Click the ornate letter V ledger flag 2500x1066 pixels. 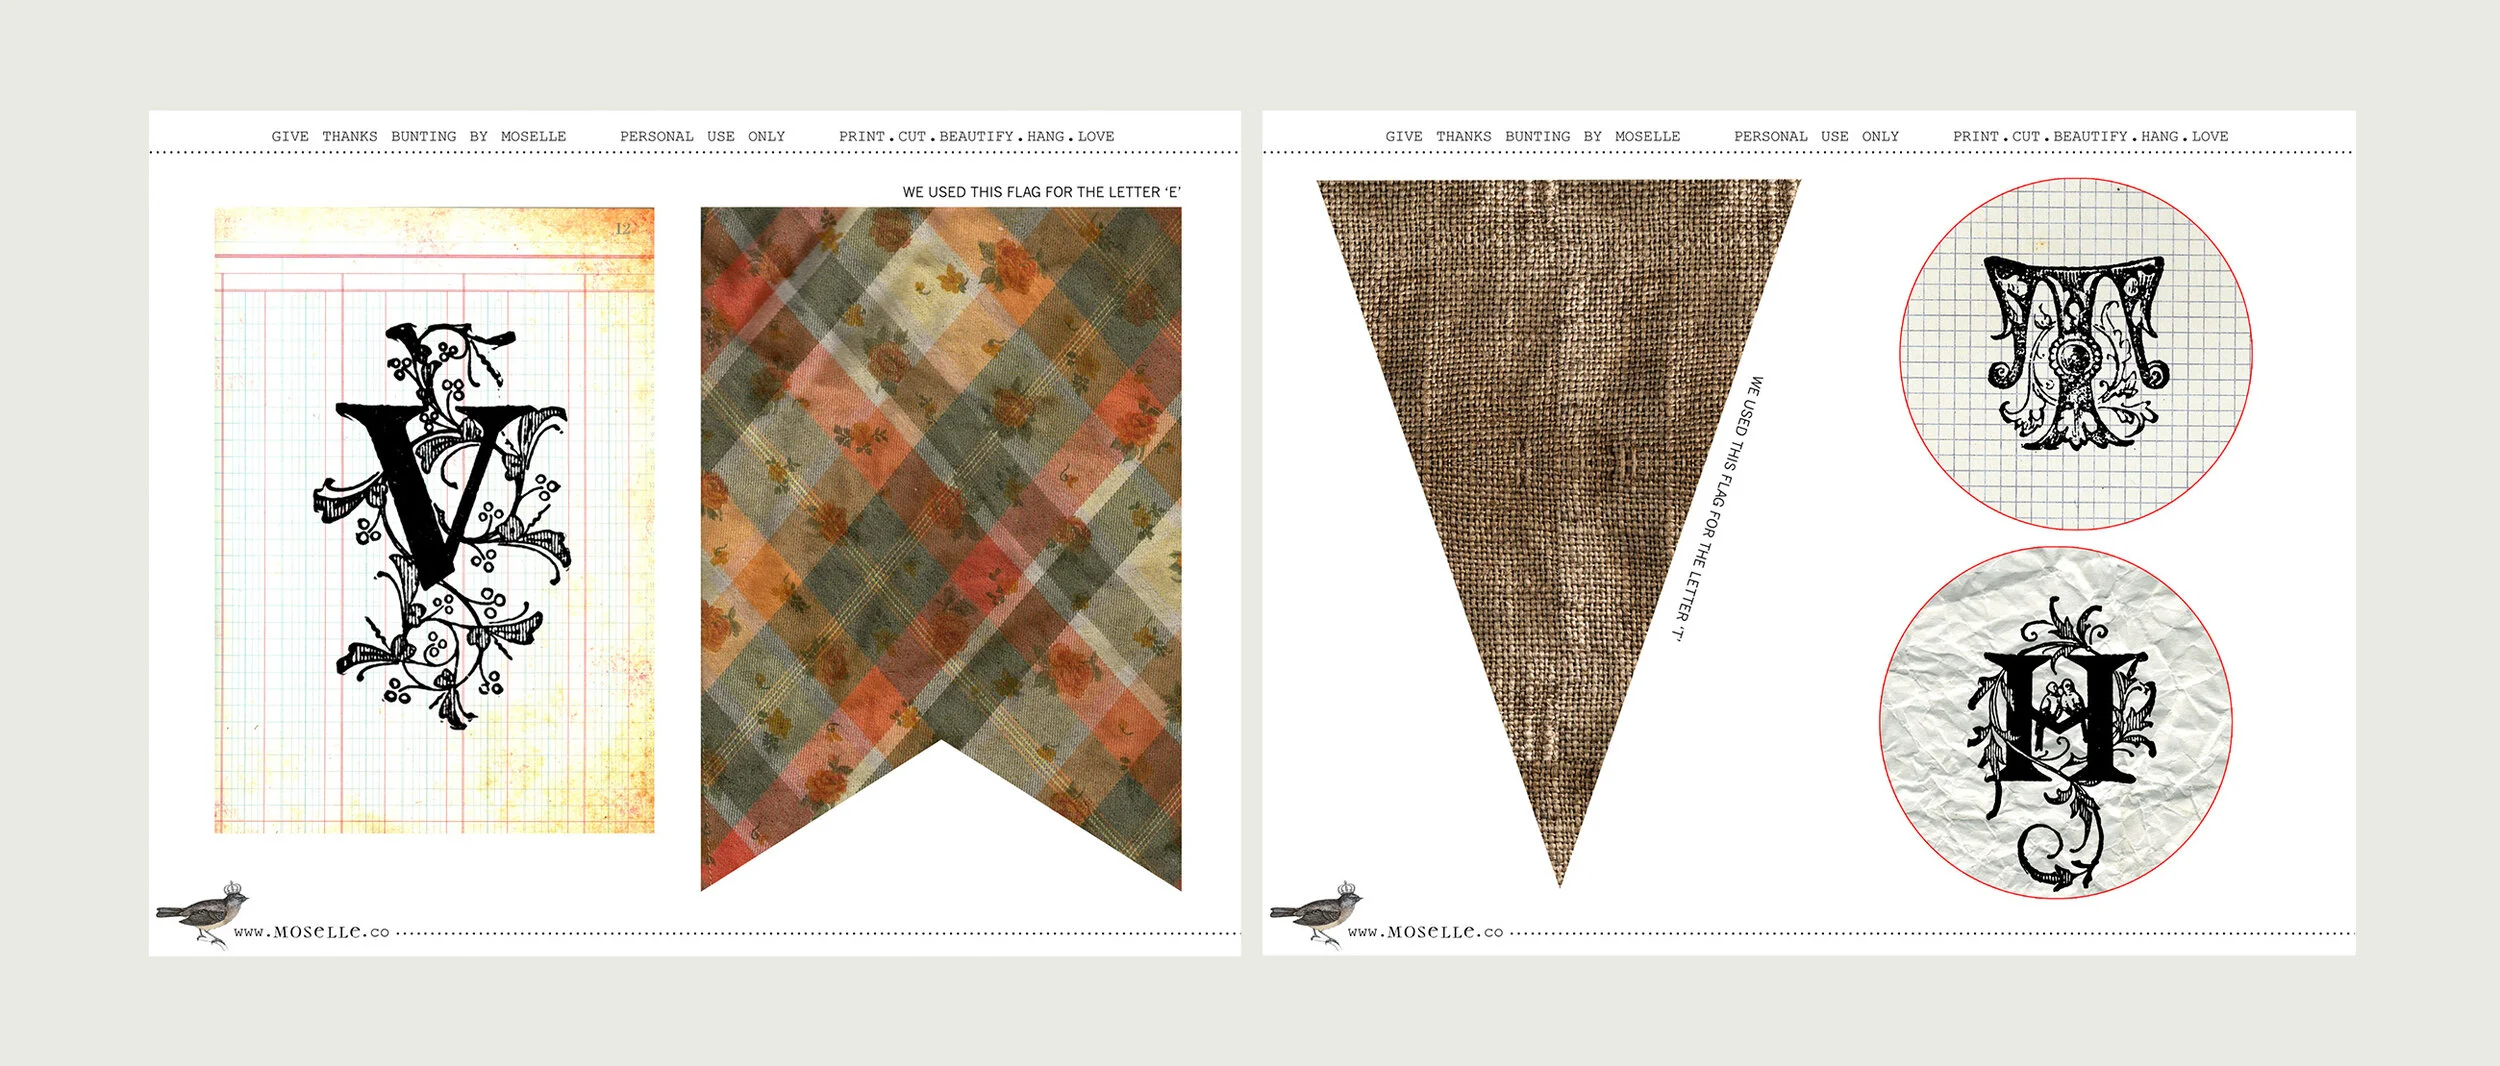click(434, 520)
